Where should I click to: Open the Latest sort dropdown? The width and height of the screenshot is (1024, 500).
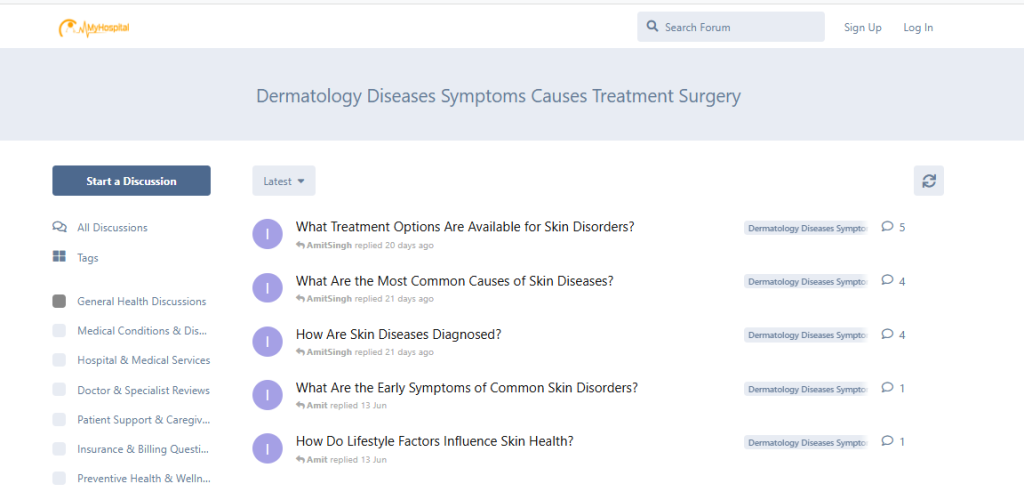[284, 181]
